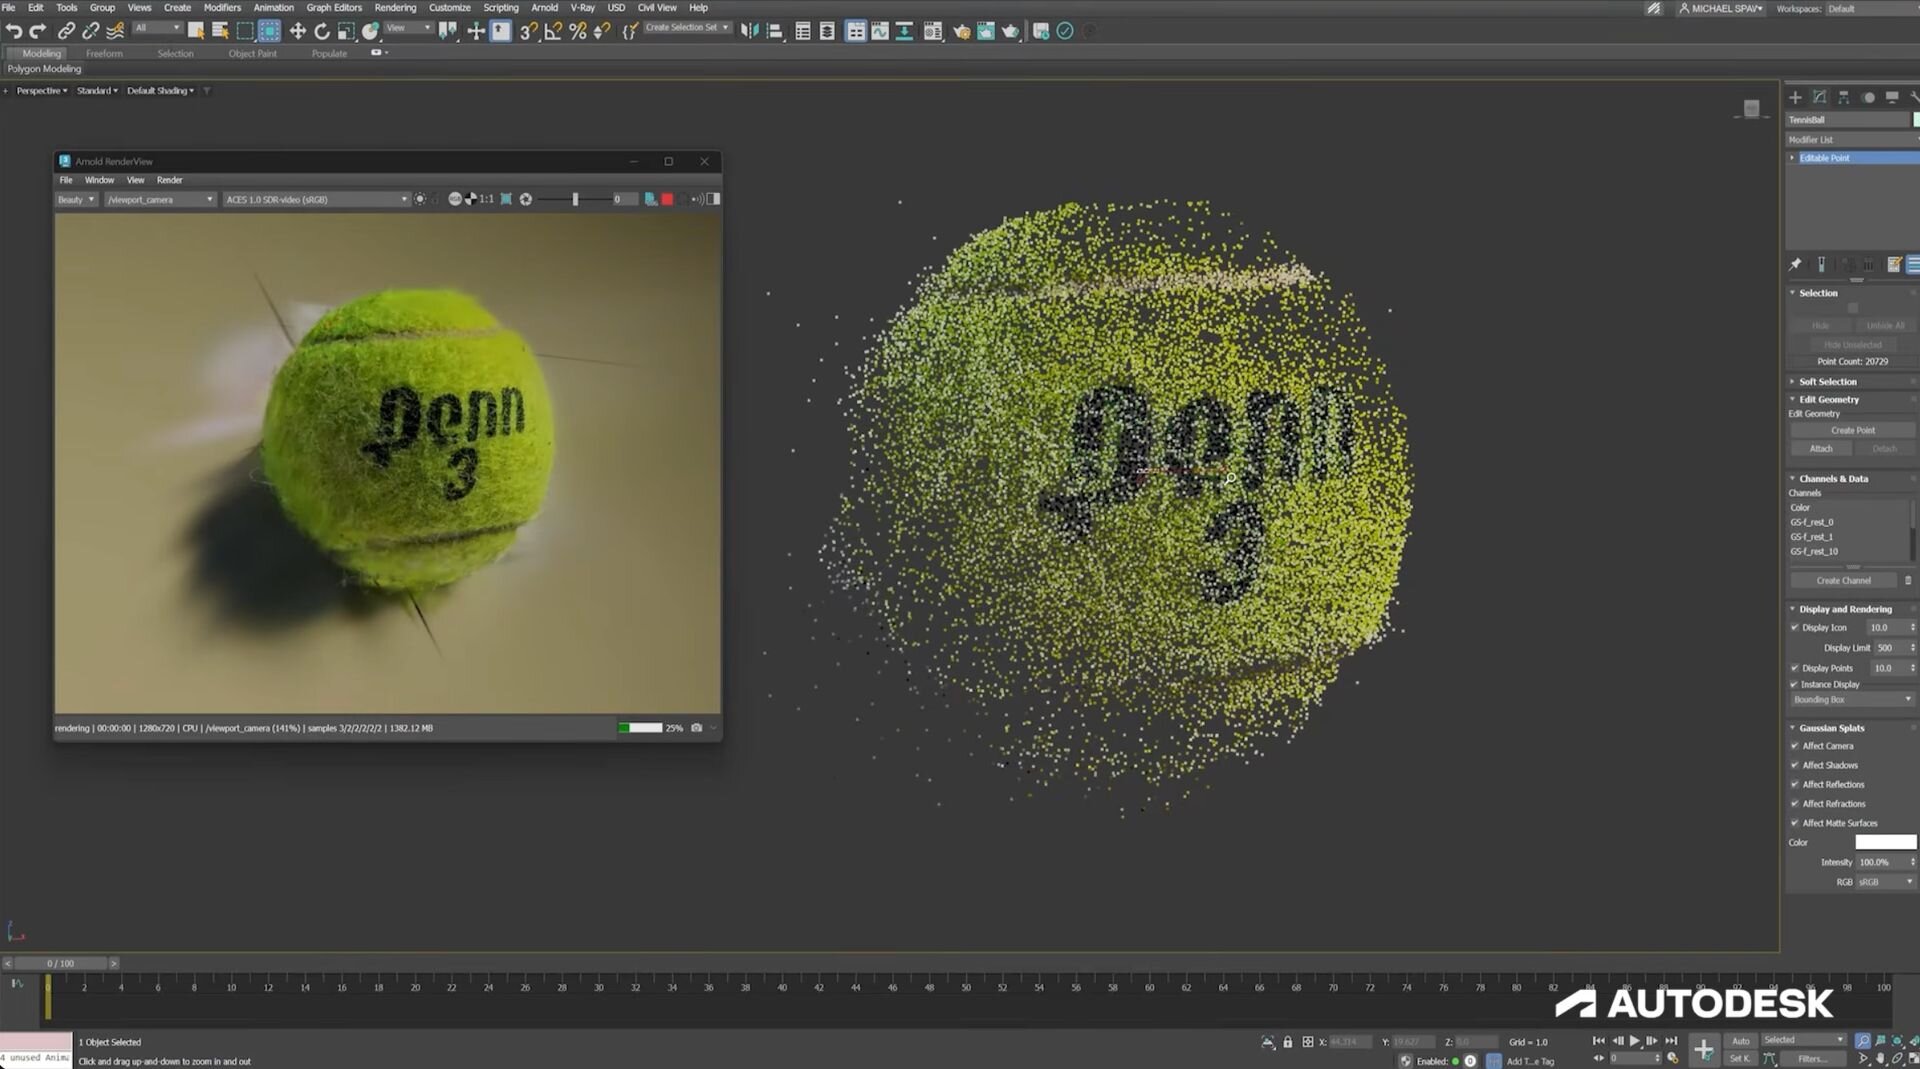Open the Create tab plus icon in command panel
The width and height of the screenshot is (1920, 1069).
[1796, 97]
